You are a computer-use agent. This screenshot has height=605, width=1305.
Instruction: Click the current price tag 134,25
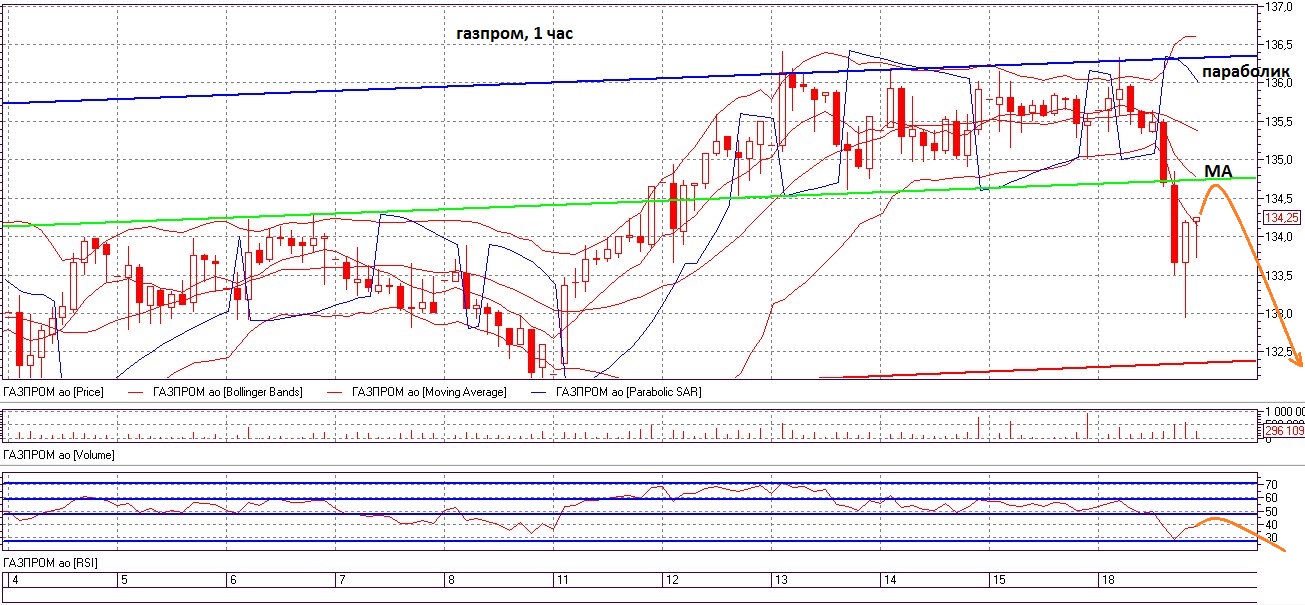pos(1281,217)
